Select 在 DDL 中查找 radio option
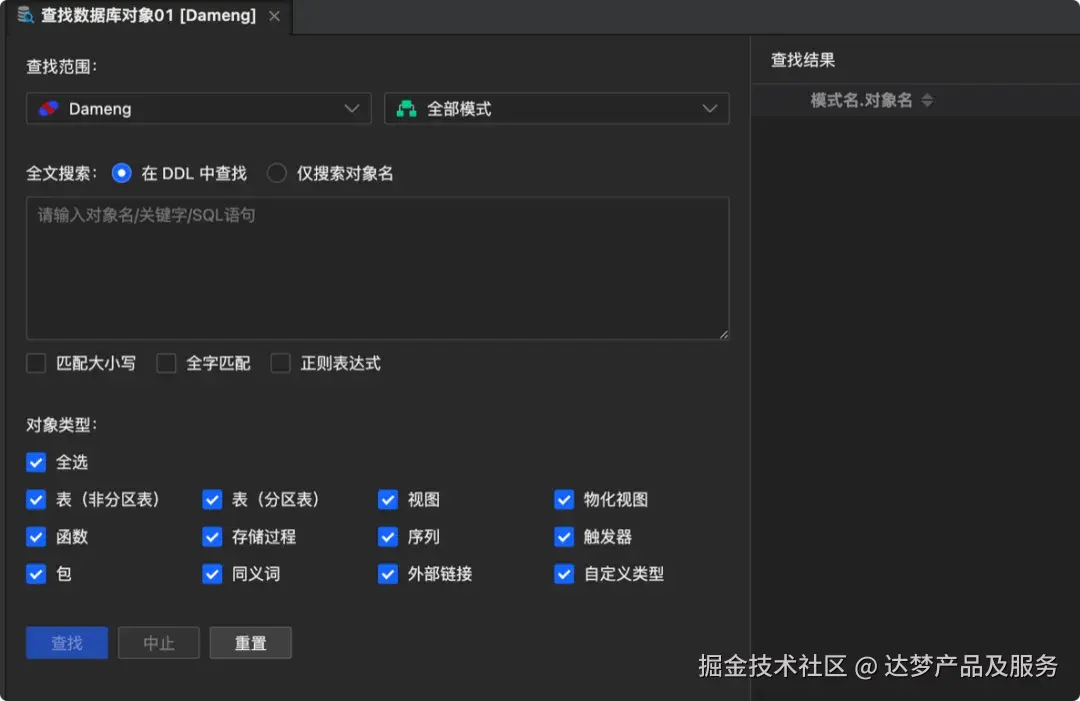 pyautogui.click(x=121, y=174)
